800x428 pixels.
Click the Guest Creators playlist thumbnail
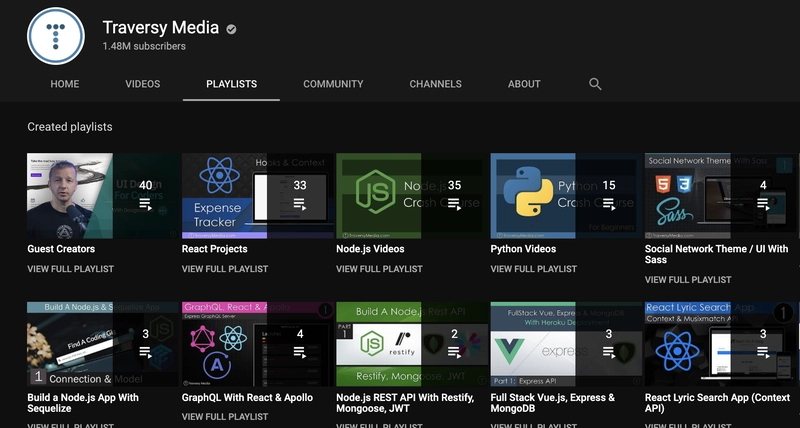click(103, 196)
